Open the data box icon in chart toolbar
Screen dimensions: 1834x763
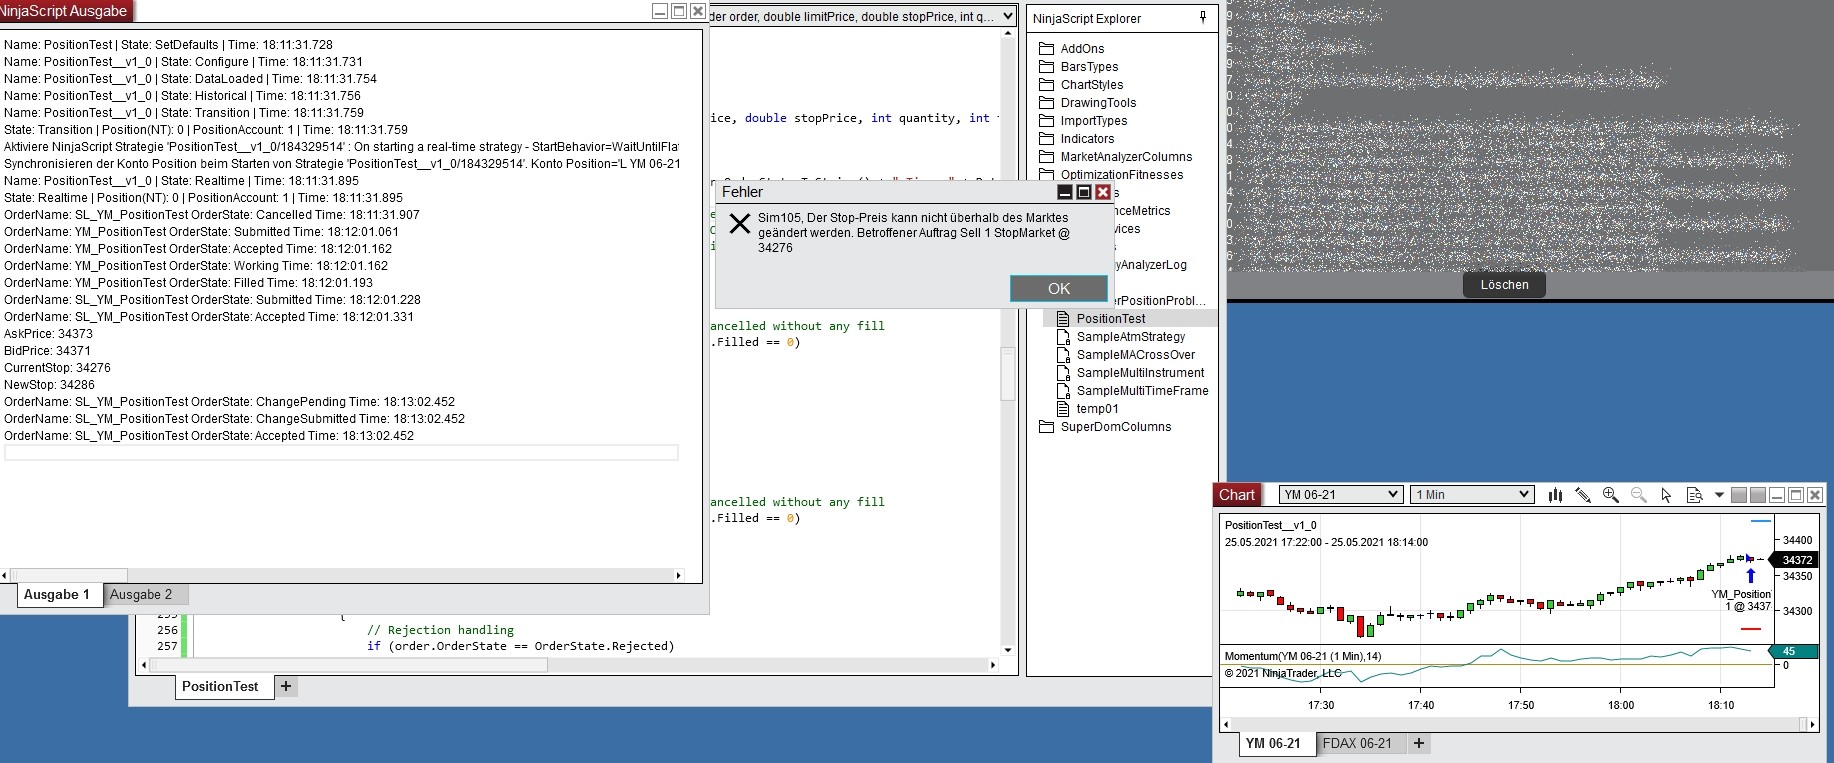(x=1694, y=495)
